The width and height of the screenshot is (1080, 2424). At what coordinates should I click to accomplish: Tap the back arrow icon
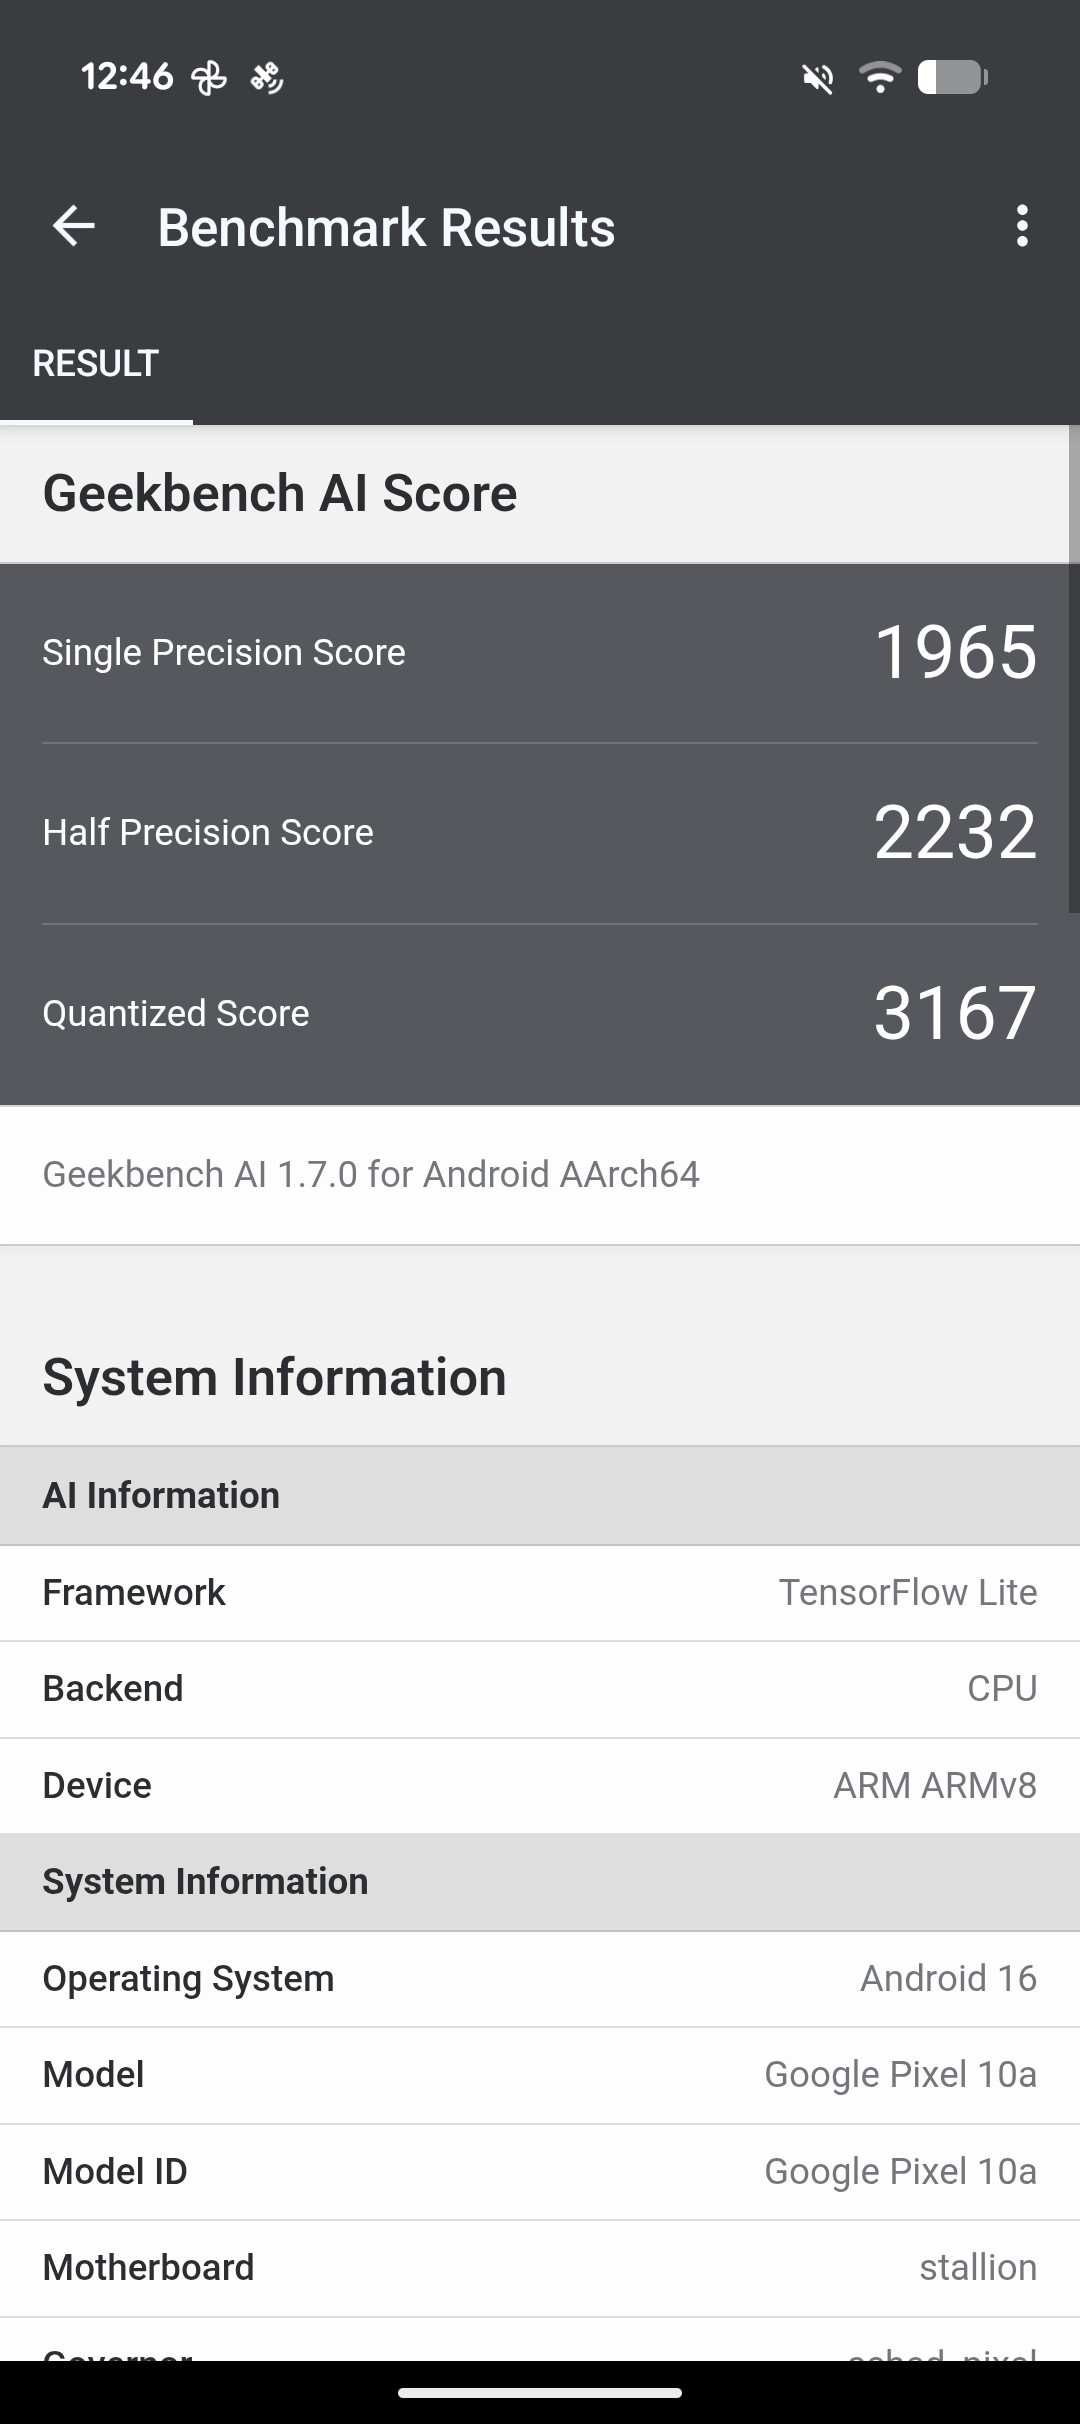pos(73,227)
